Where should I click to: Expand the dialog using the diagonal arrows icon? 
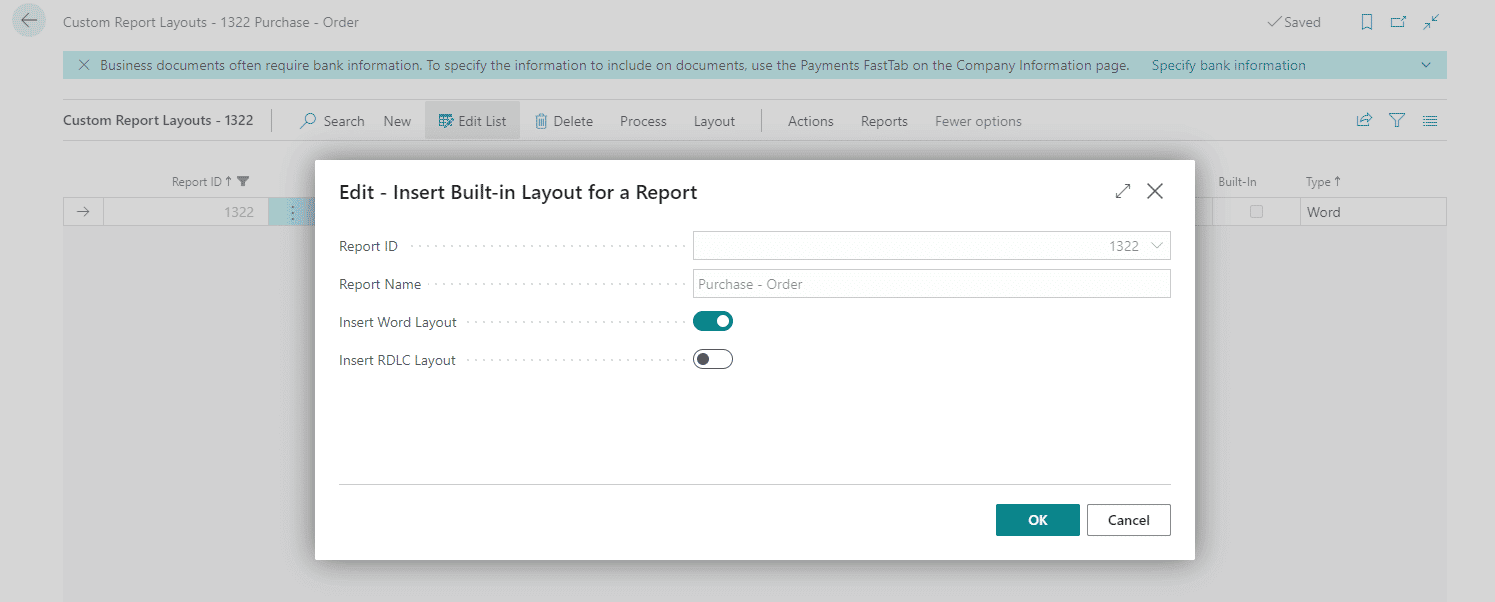click(1122, 190)
